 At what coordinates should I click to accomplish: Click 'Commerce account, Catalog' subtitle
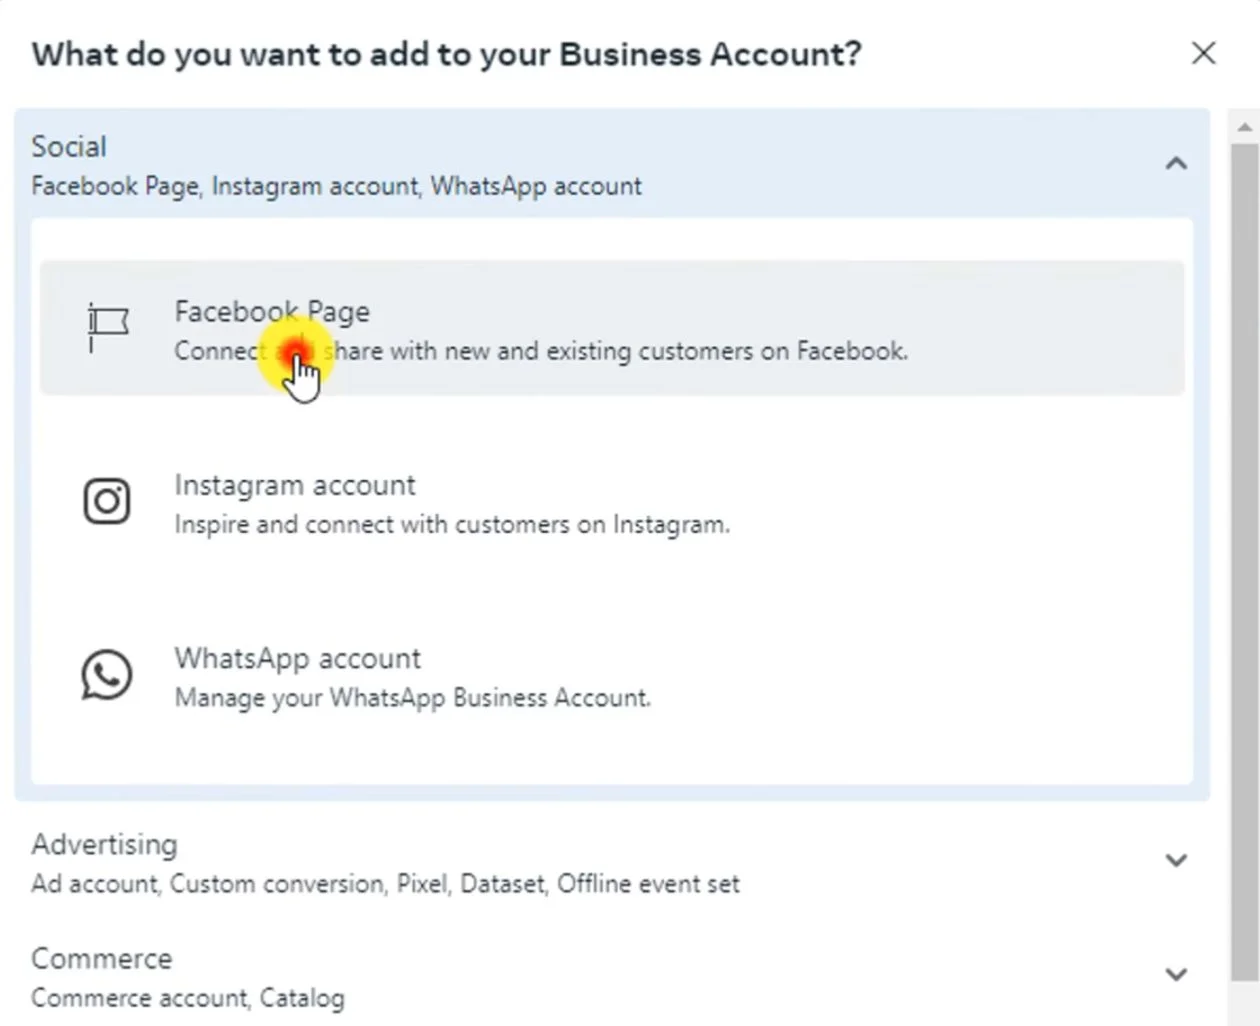click(x=188, y=998)
